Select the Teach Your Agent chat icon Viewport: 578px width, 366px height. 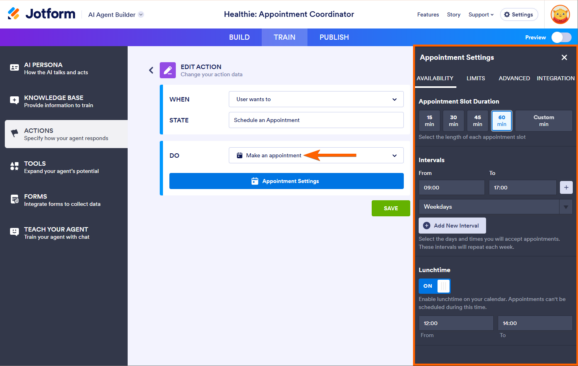tap(14, 232)
